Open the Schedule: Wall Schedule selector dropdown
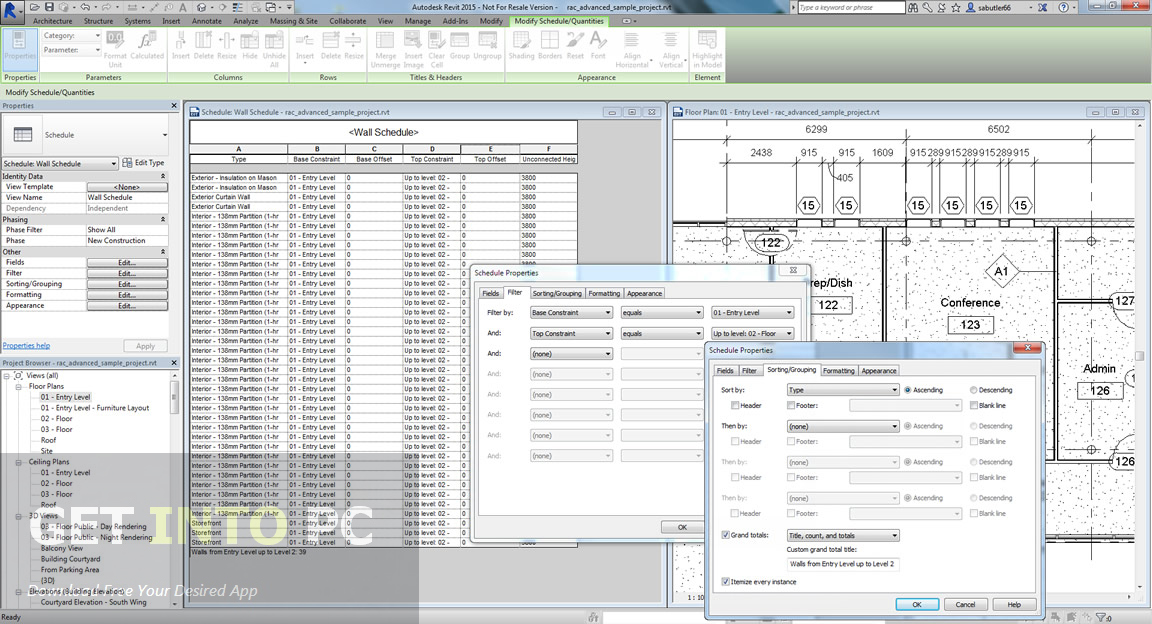 [60, 163]
